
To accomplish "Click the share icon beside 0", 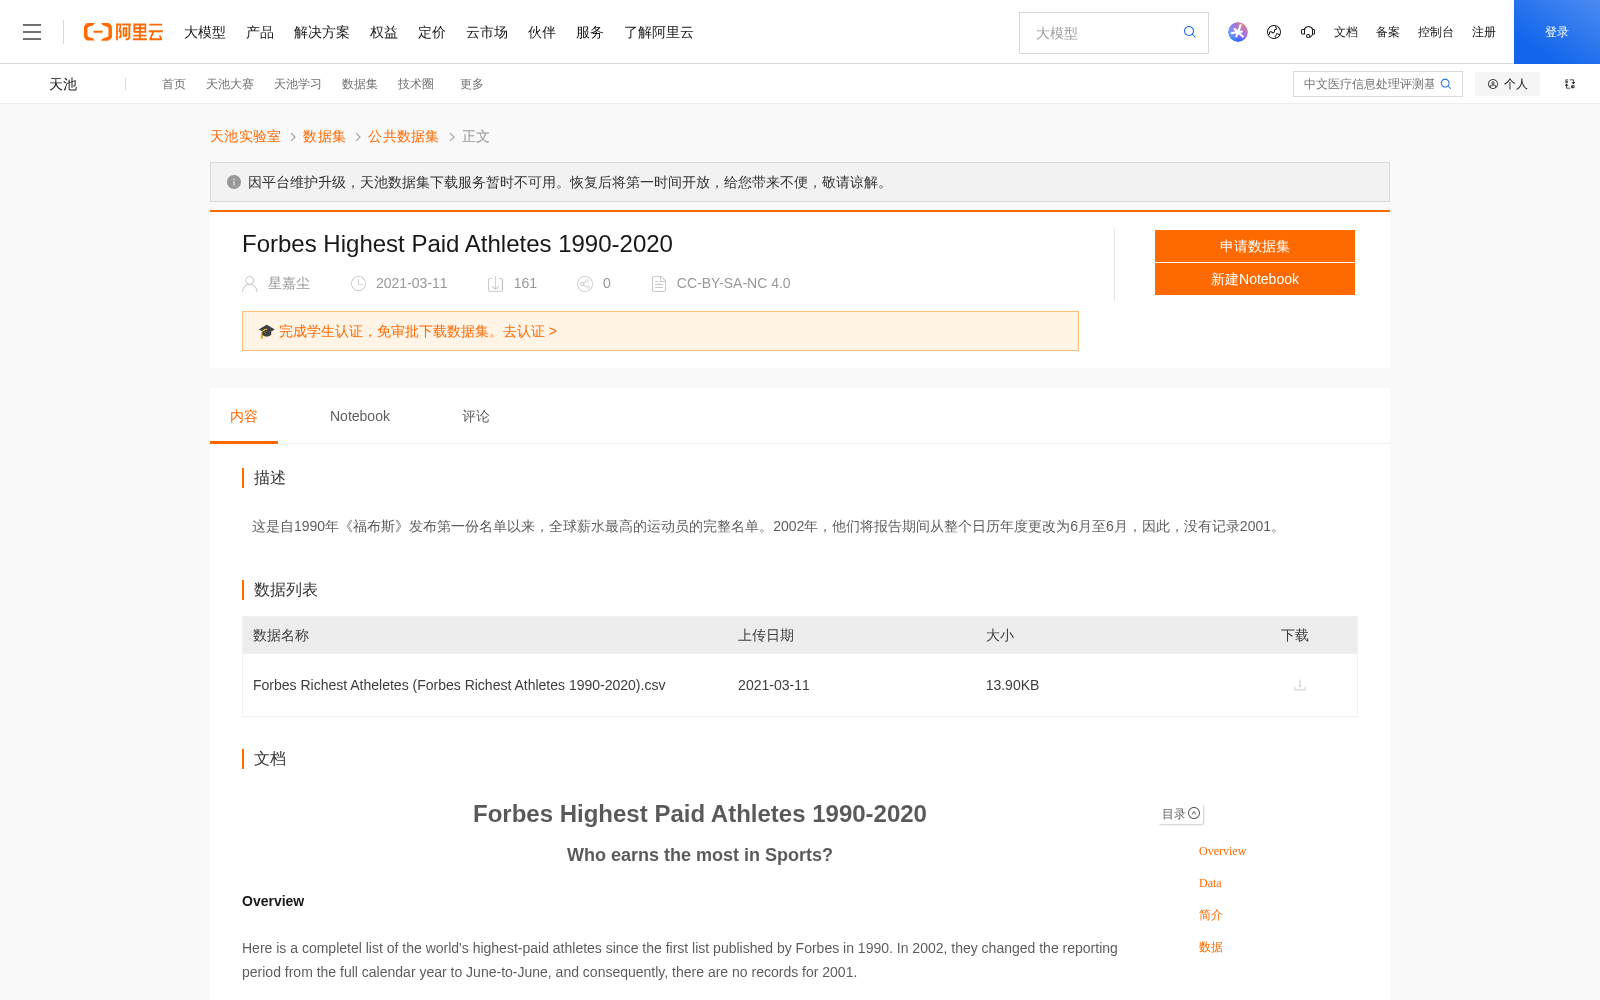I will tap(585, 284).
